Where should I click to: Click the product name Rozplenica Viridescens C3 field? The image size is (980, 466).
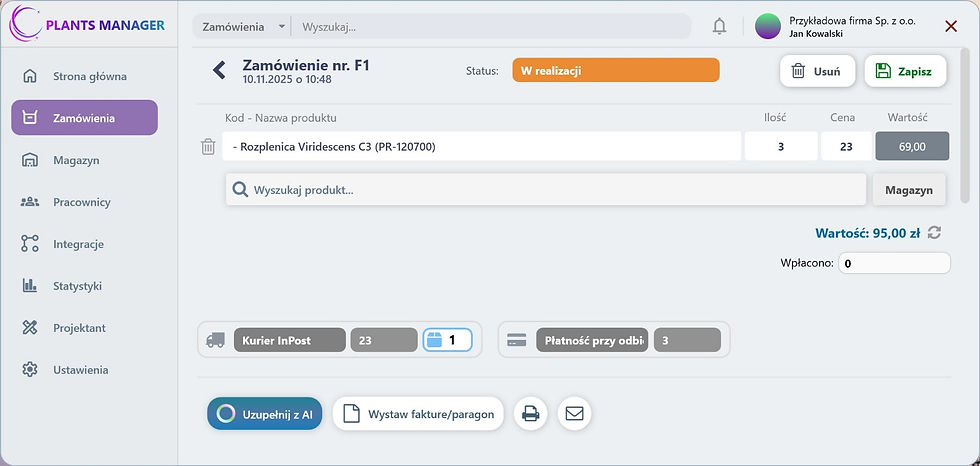[482, 147]
